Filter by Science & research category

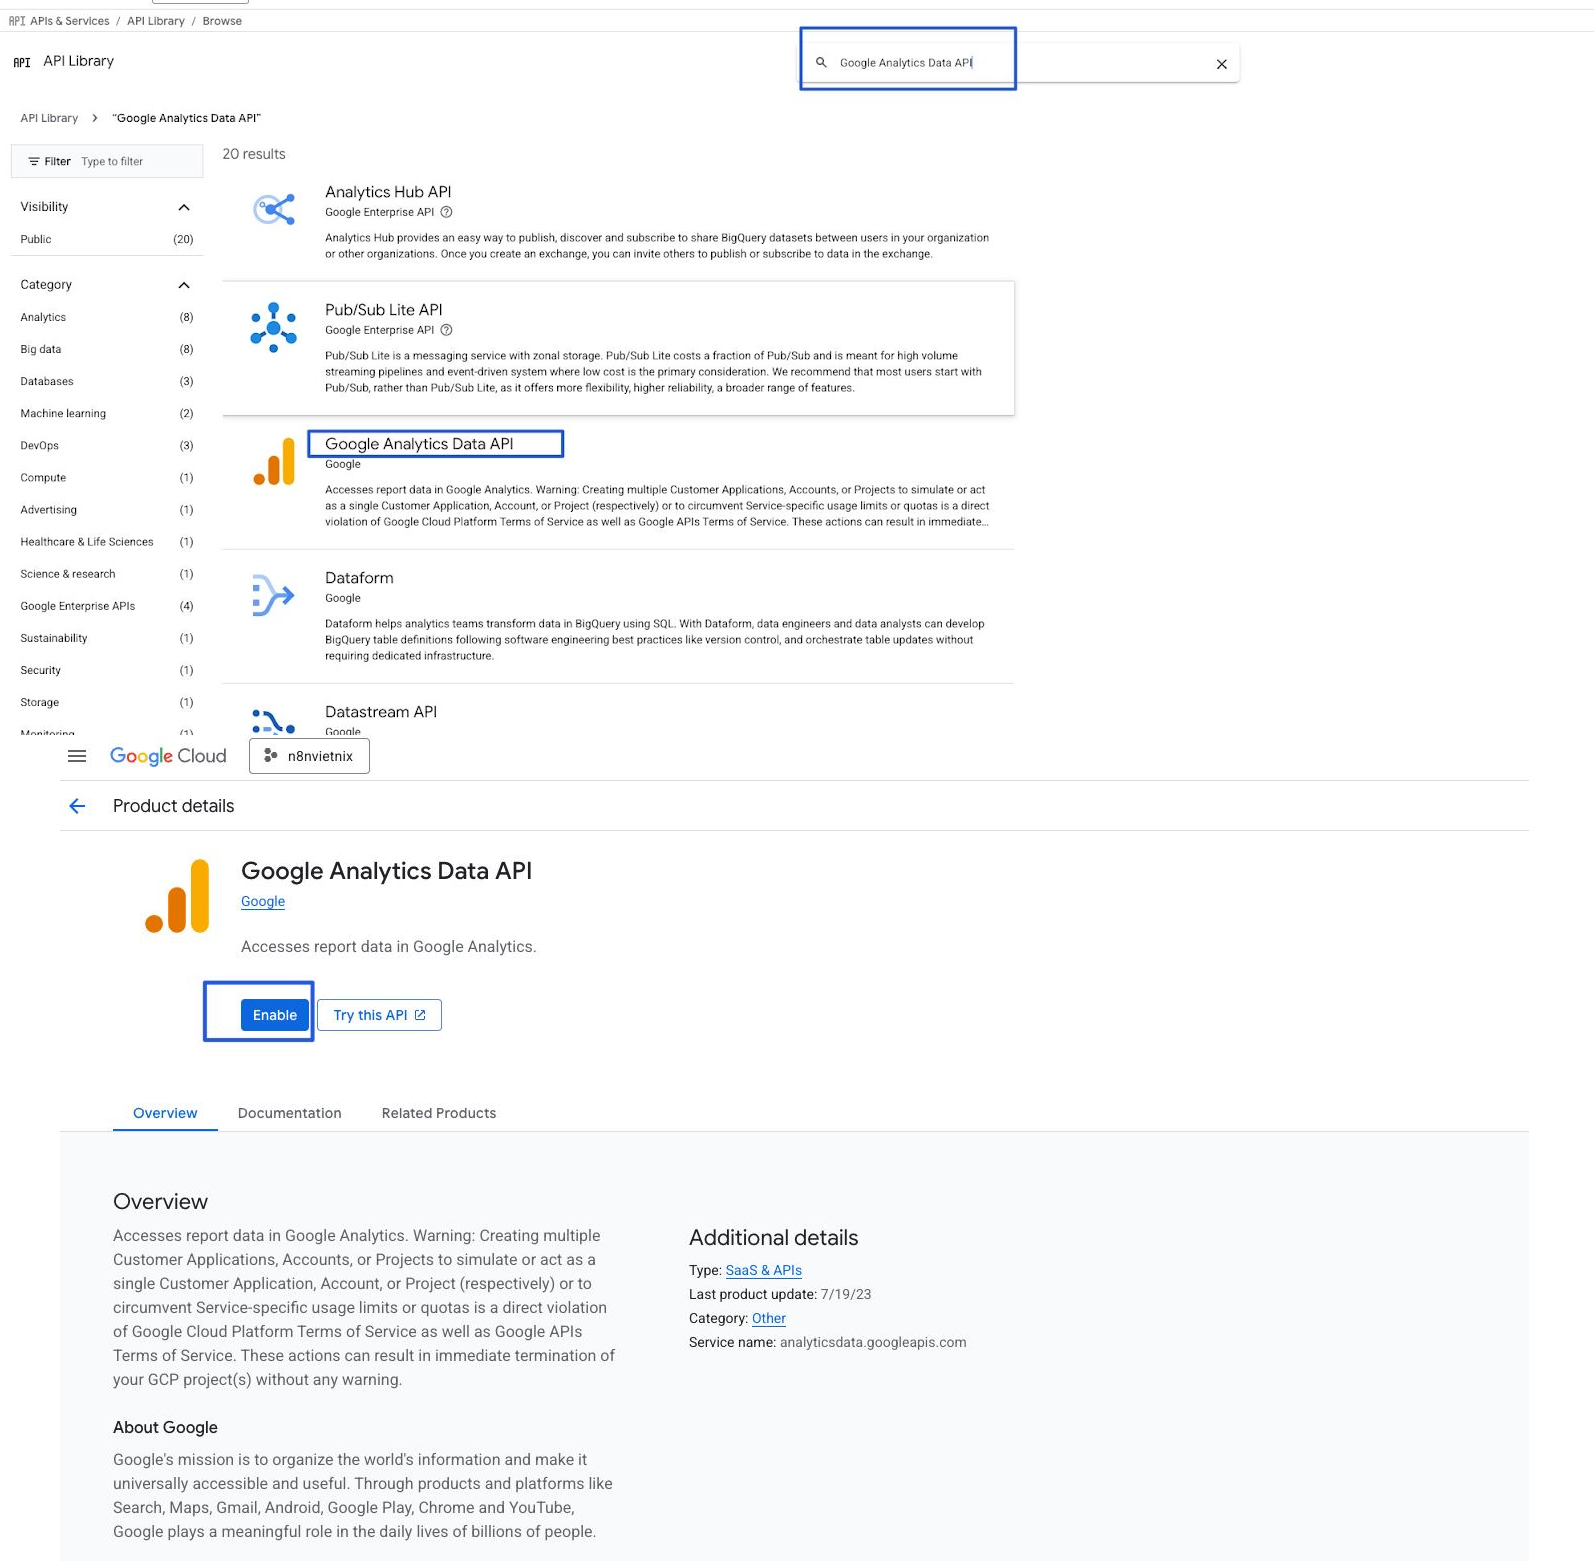coord(107,573)
